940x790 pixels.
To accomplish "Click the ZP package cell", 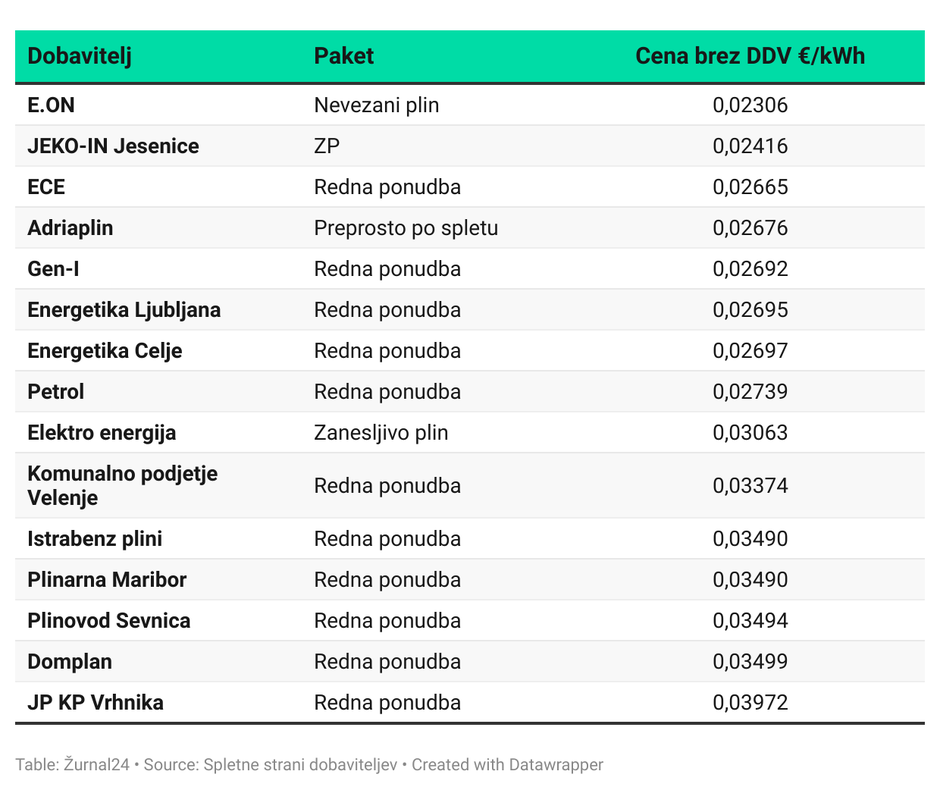I will coord(327,146).
